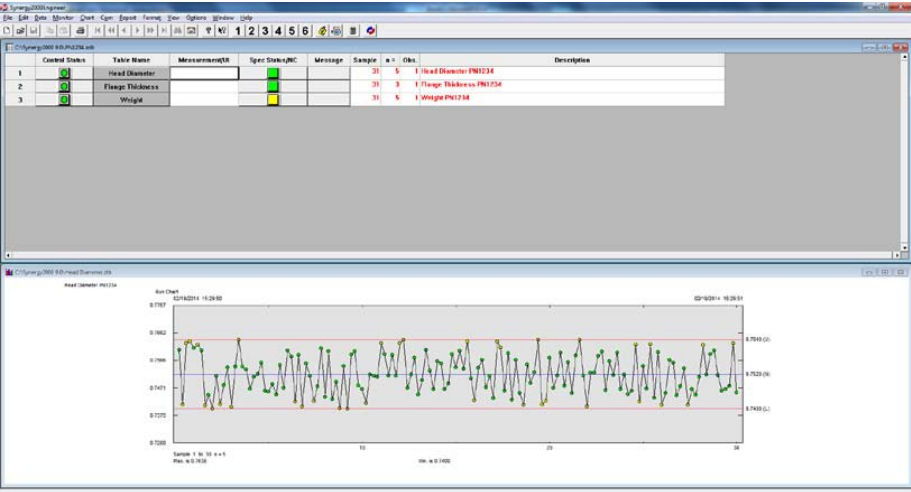Go to previous record arrow icon
Image resolution: width=911 pixels, height=492 pixels.
click(x=124, y=30)
